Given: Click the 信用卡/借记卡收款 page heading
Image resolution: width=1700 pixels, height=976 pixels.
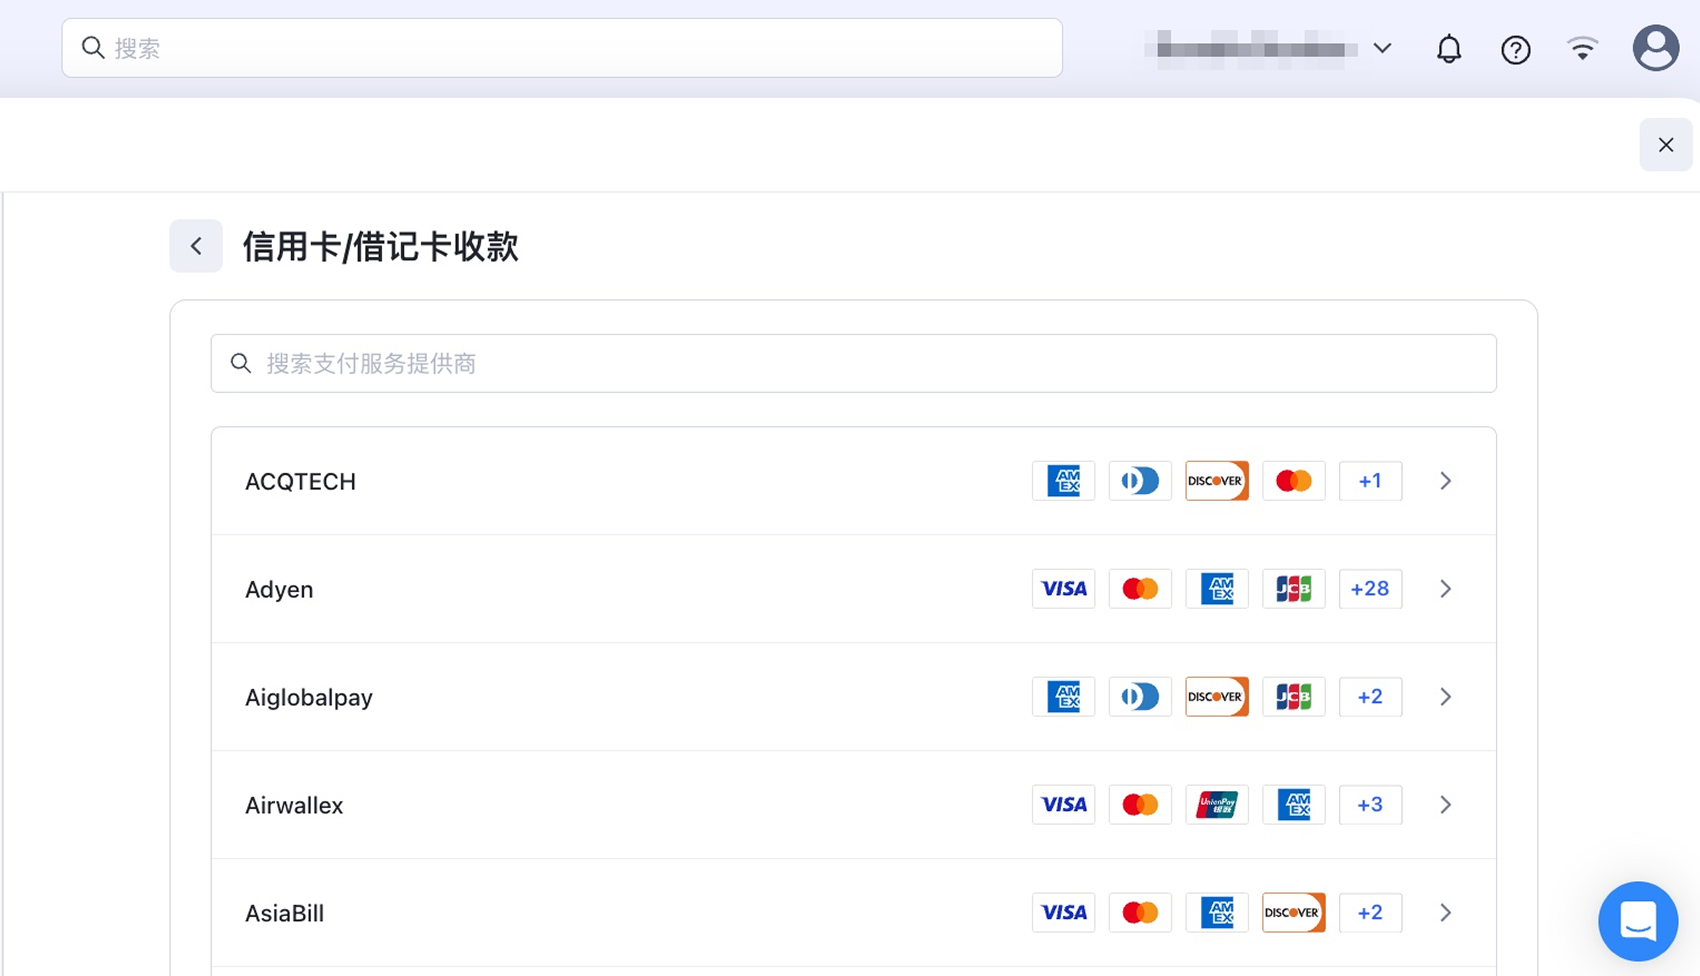Looking at the screenshot, I should click(x=380, y=246).
